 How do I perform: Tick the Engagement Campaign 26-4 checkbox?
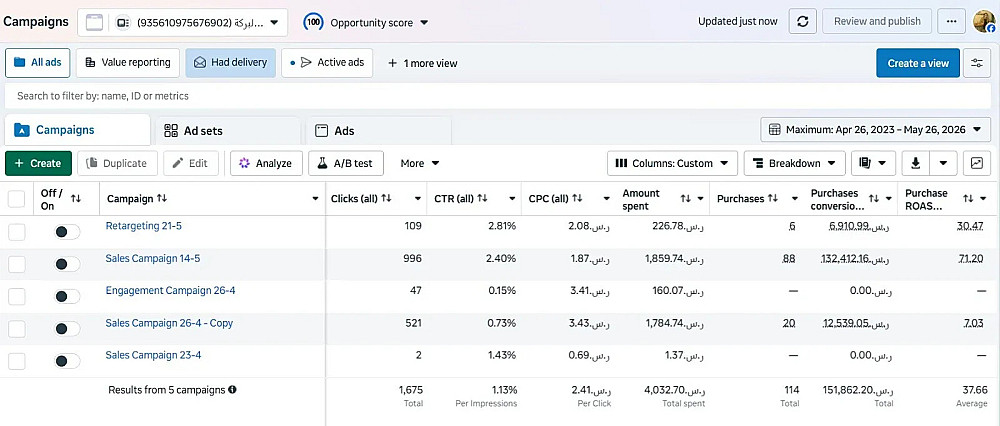[17, 297]
